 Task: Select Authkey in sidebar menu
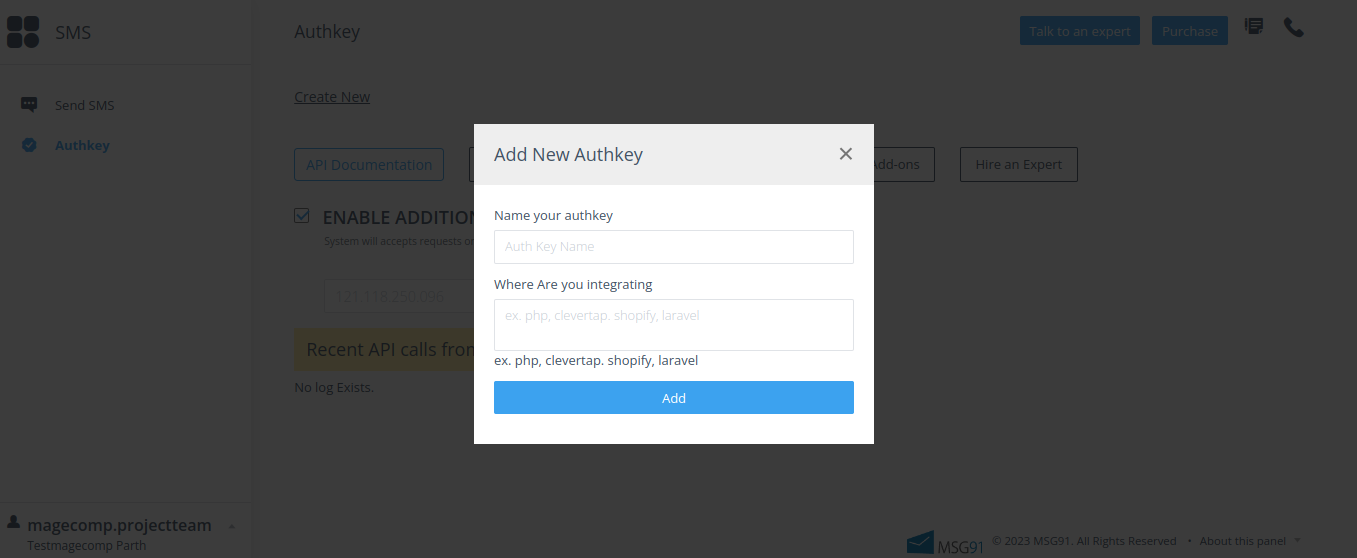click(82, 145)
